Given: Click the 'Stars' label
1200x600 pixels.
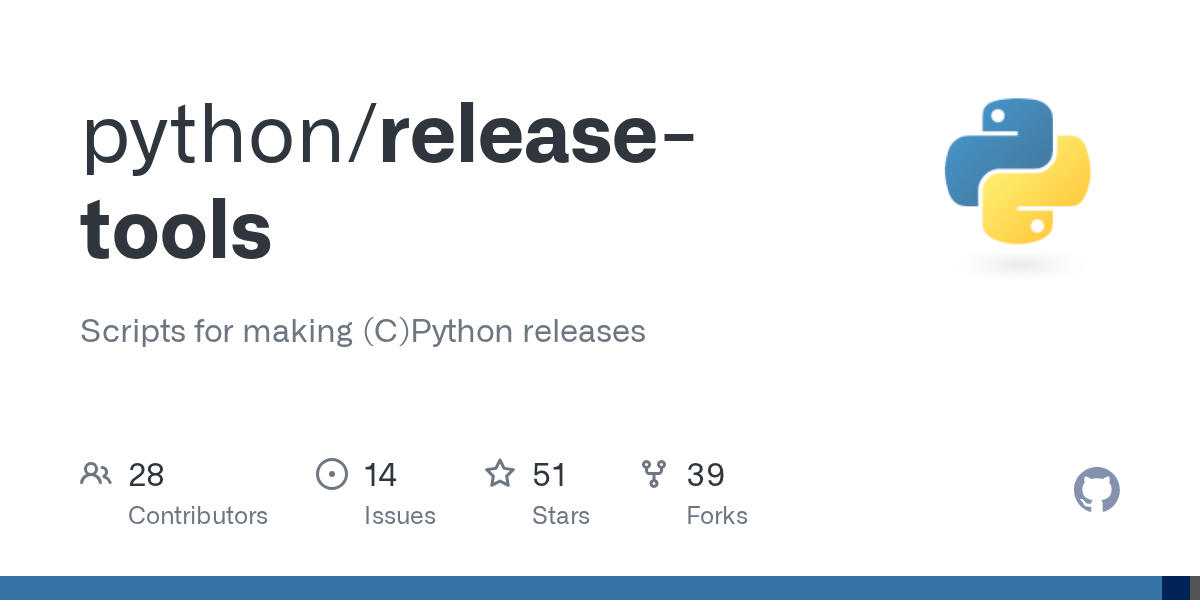Looking at the screenshot, I should [x=561, y=516].
